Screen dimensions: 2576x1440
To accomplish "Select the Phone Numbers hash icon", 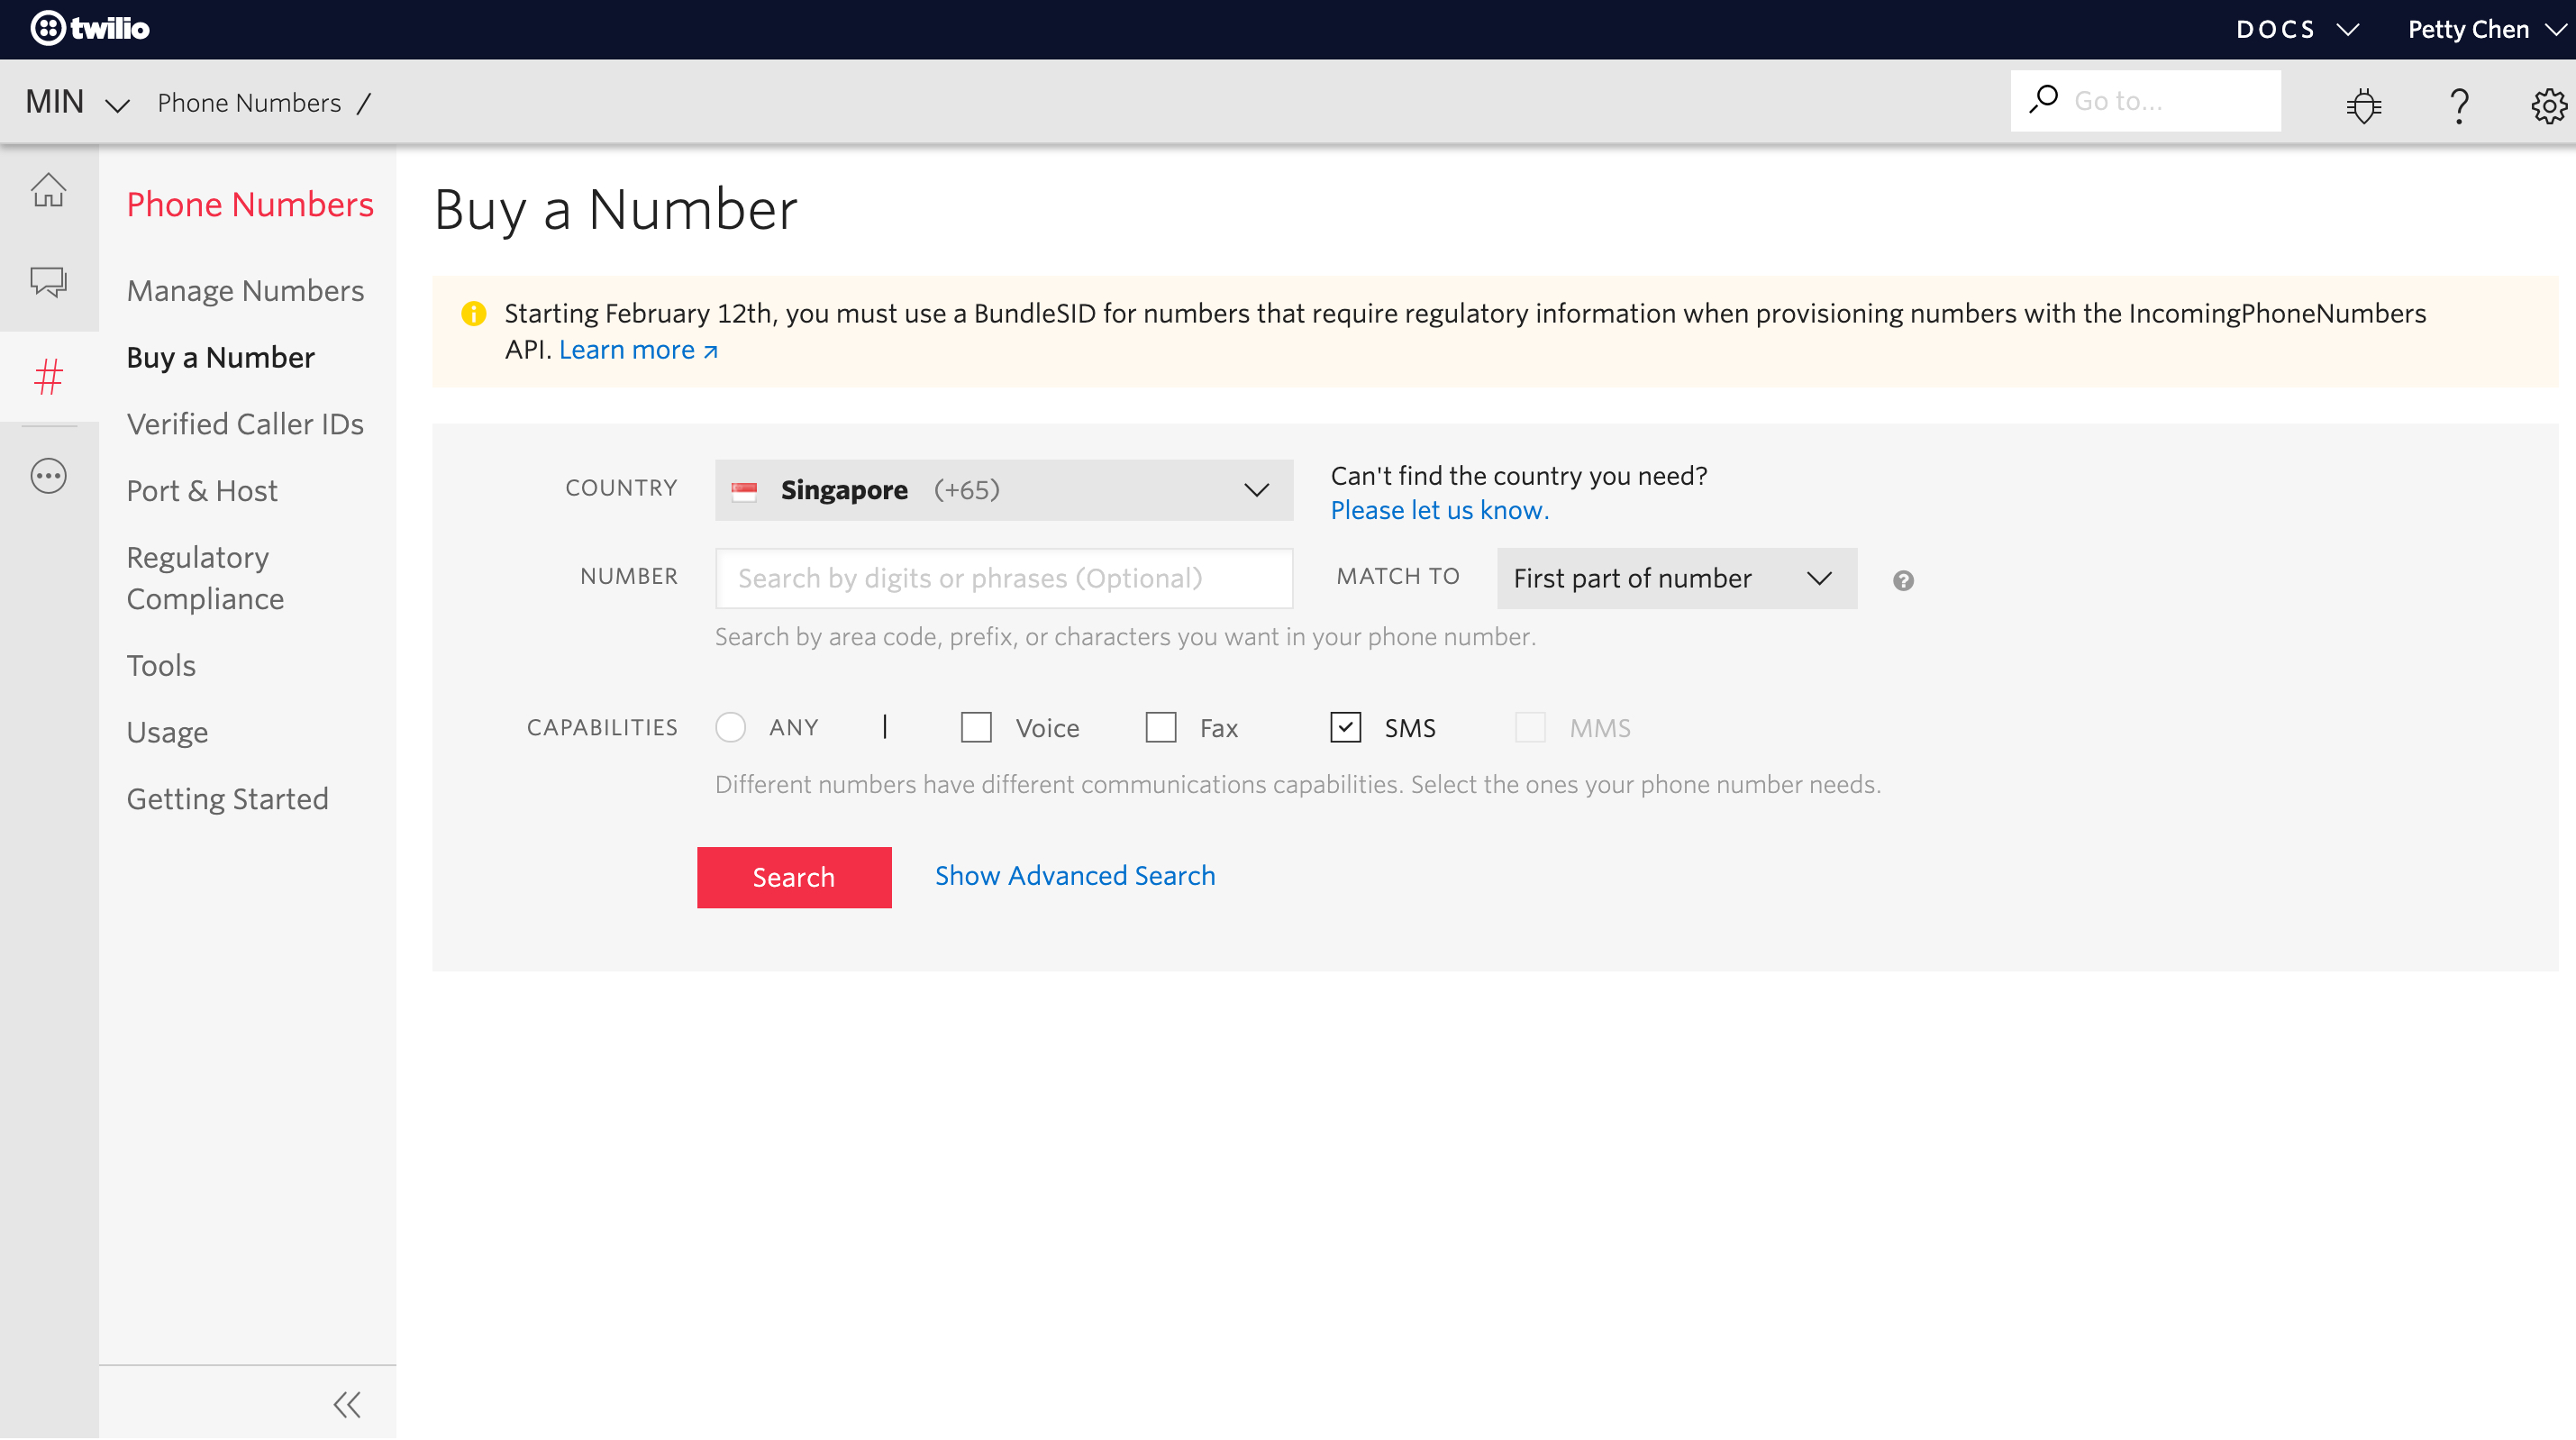I will coord(48,376).
